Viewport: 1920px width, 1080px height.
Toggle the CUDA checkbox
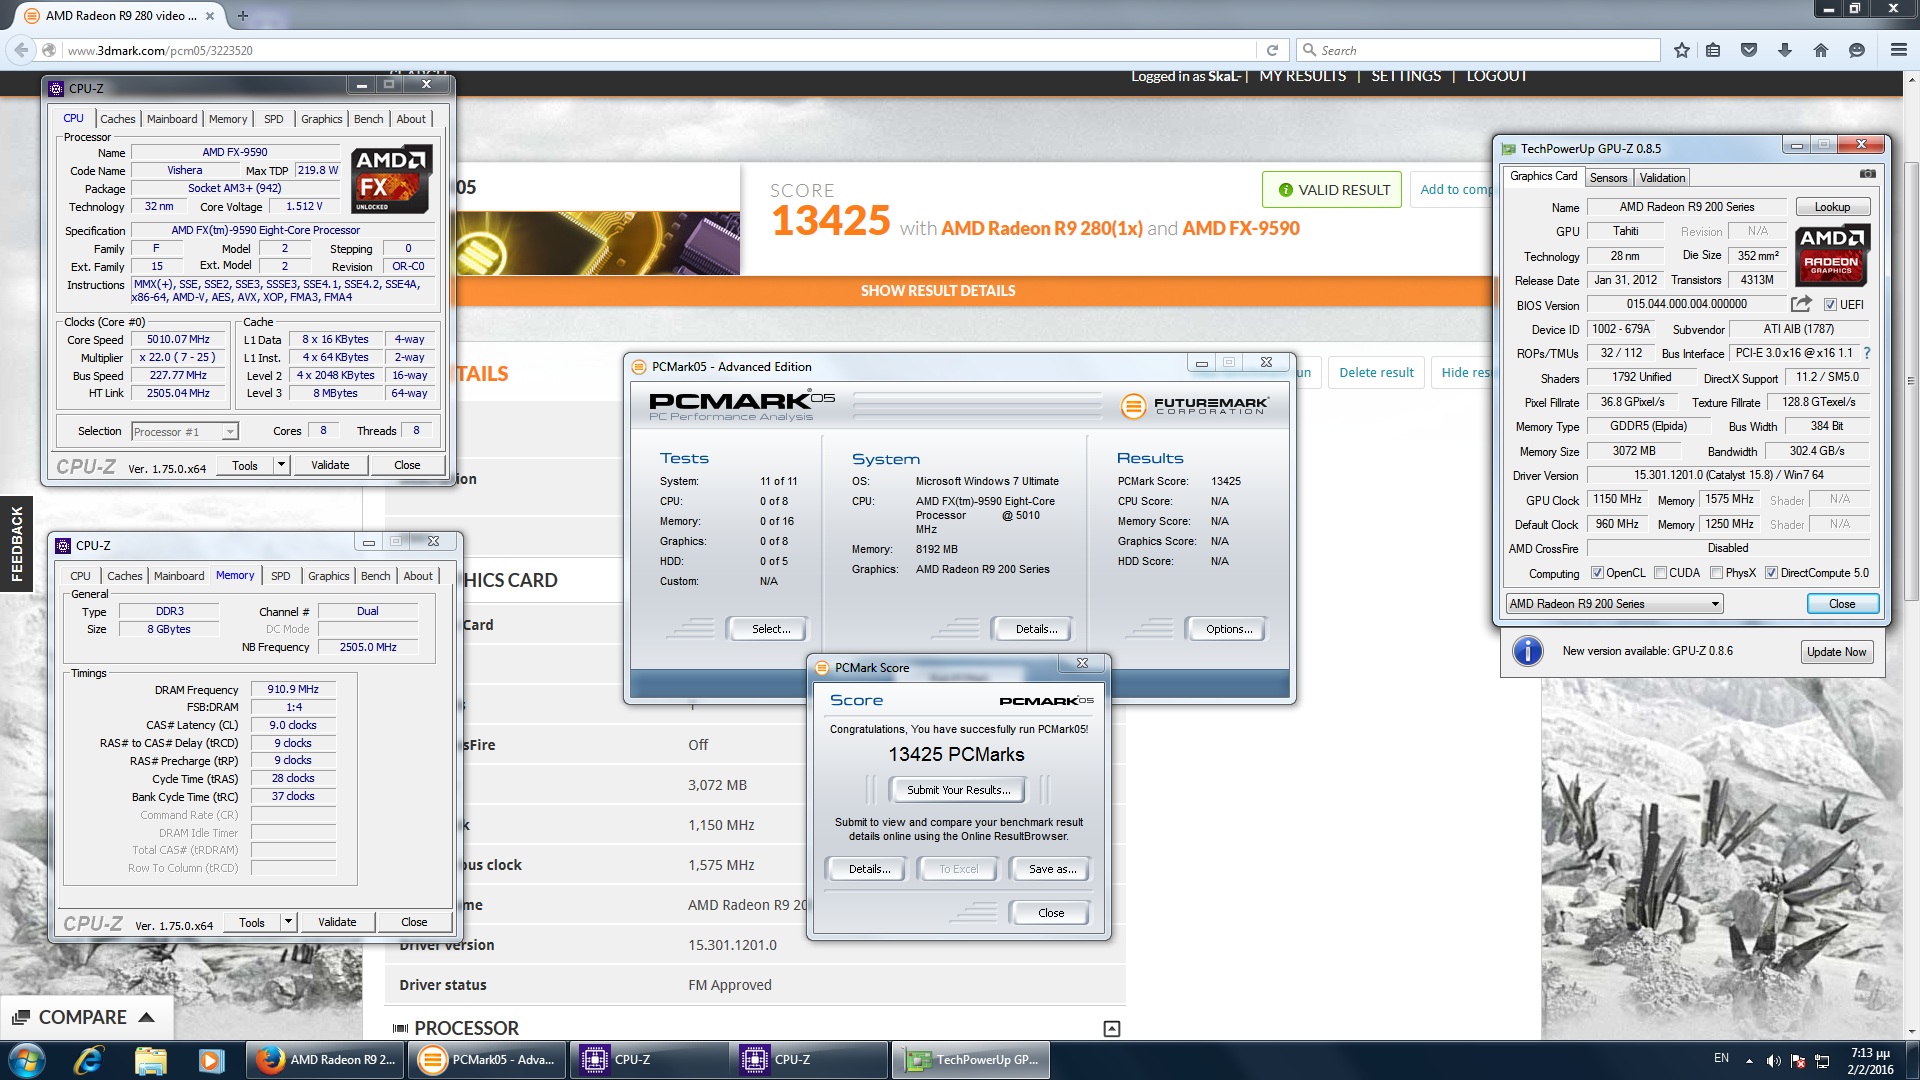[1660, 573]
